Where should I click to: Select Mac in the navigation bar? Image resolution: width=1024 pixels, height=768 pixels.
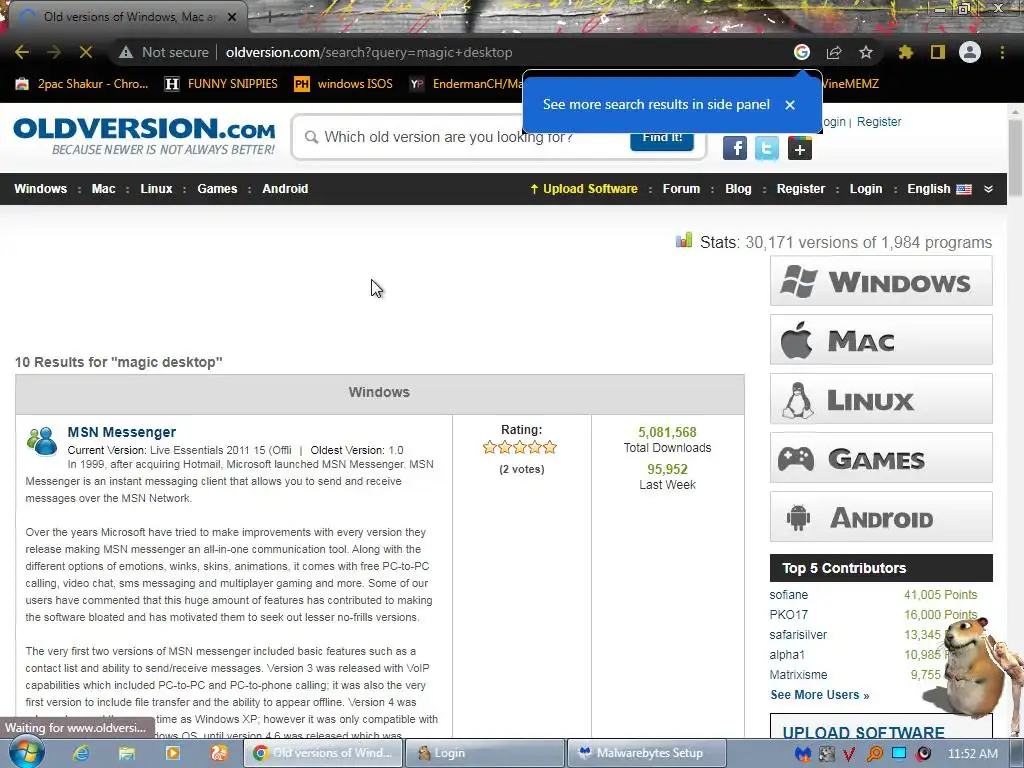(103, 189)
